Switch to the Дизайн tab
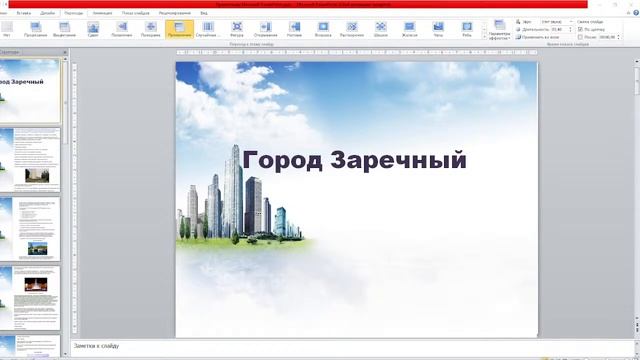The height and width of the screenshot is (360, 640). point(47,13)
